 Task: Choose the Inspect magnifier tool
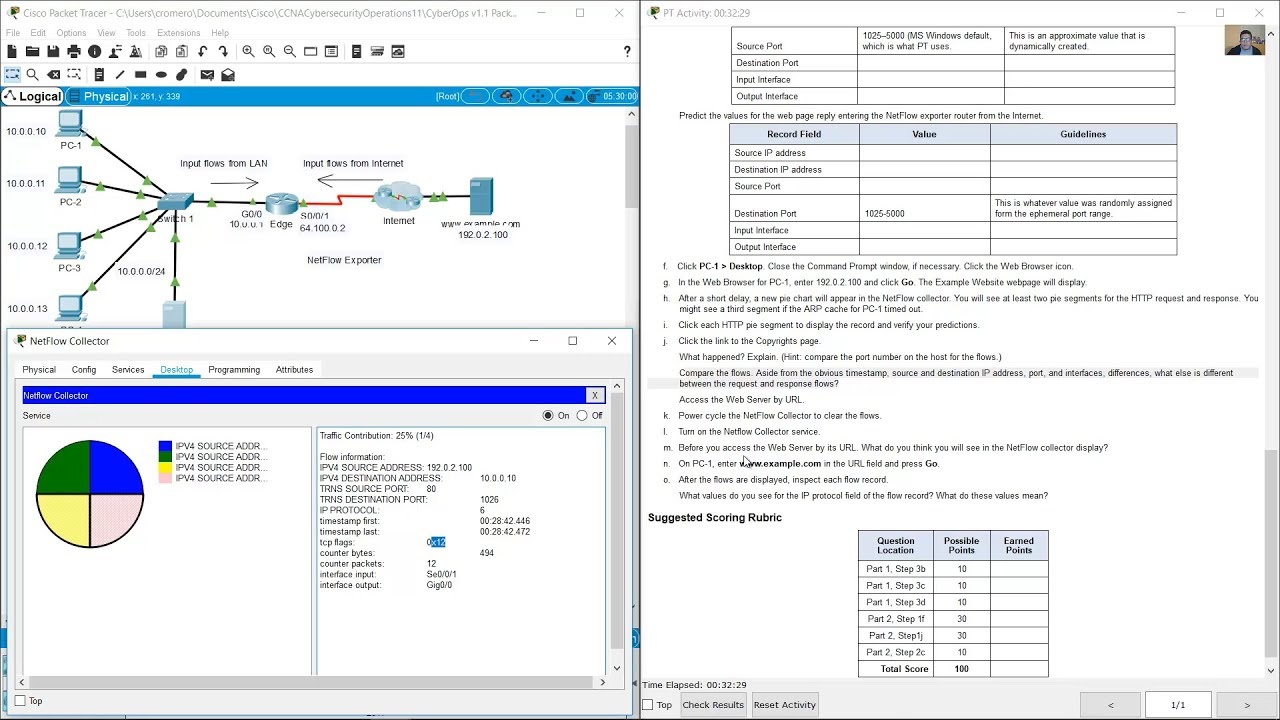[x=32, y=74]
